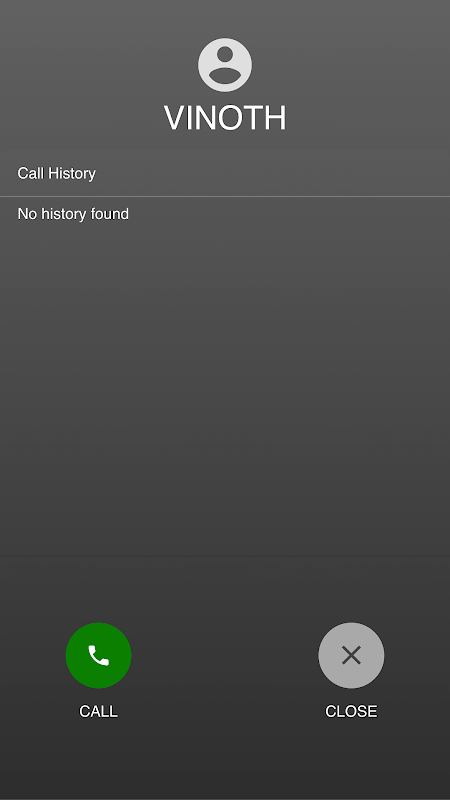
Task: Click the divider line under Call History
Action: [225, 196]
